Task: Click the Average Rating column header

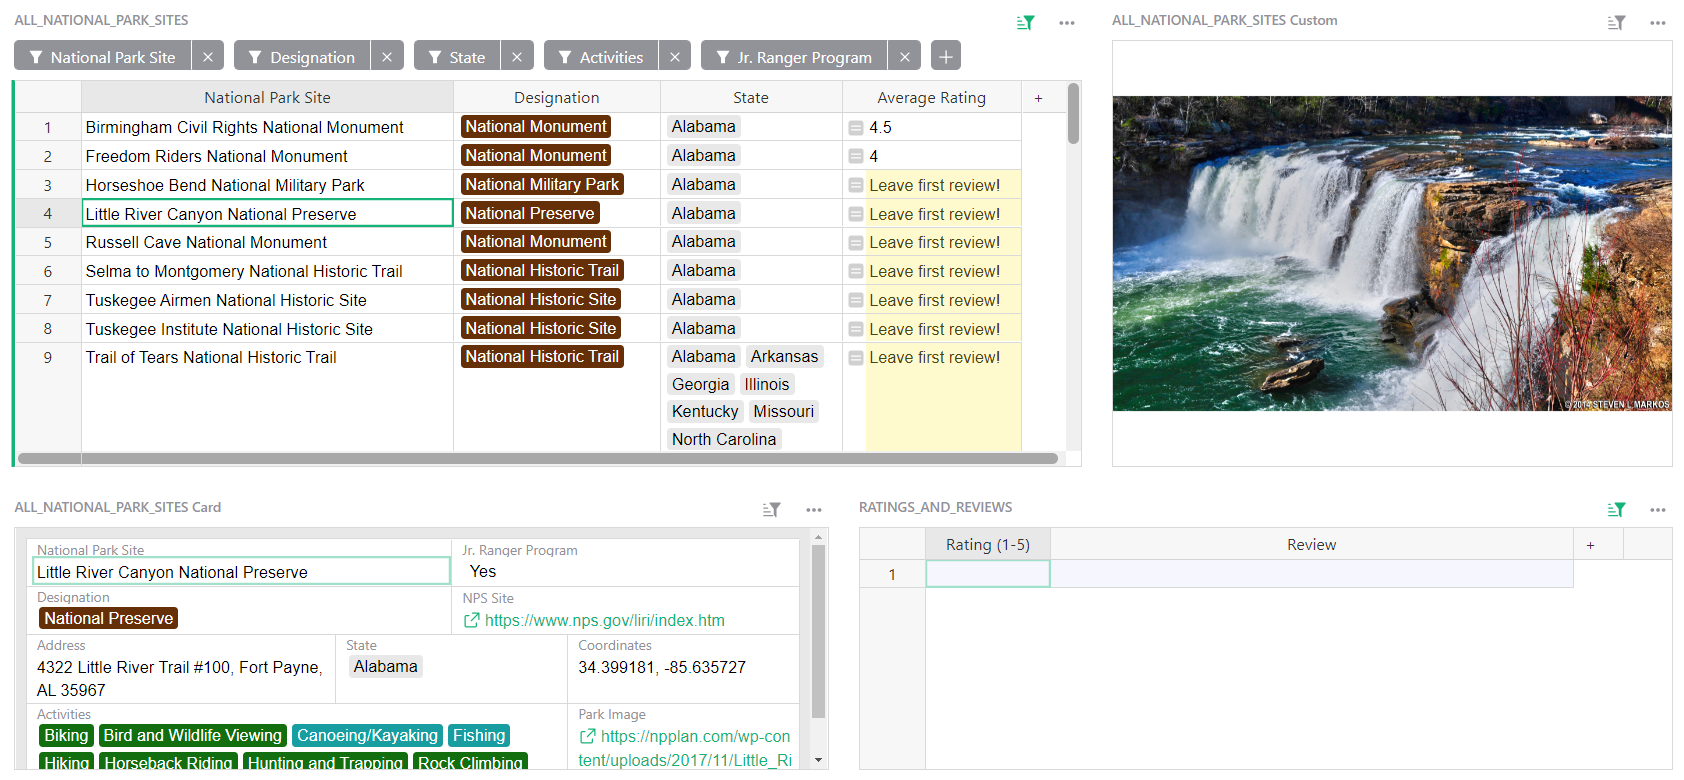Action: pos(931,97)
